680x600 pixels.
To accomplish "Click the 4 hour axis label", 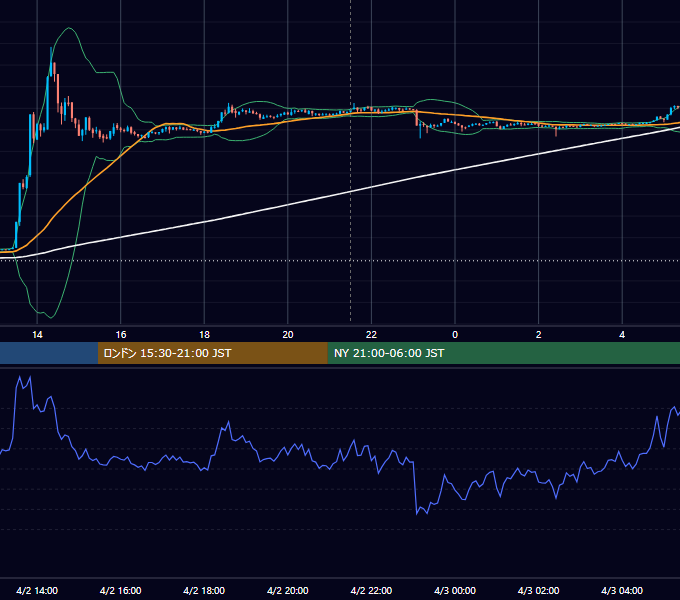I will [622, 335].
